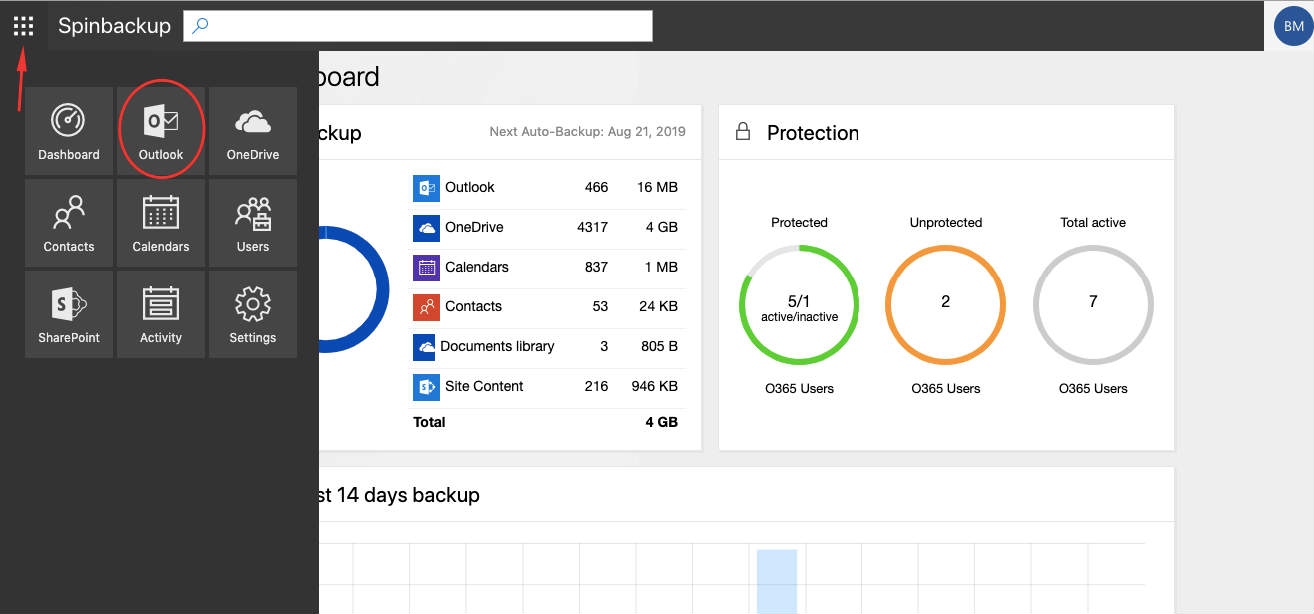The height and width of the screenshot is (614, 1314).
Task: Click the O365 Users label under Protected ring
Action: point(799,388)
